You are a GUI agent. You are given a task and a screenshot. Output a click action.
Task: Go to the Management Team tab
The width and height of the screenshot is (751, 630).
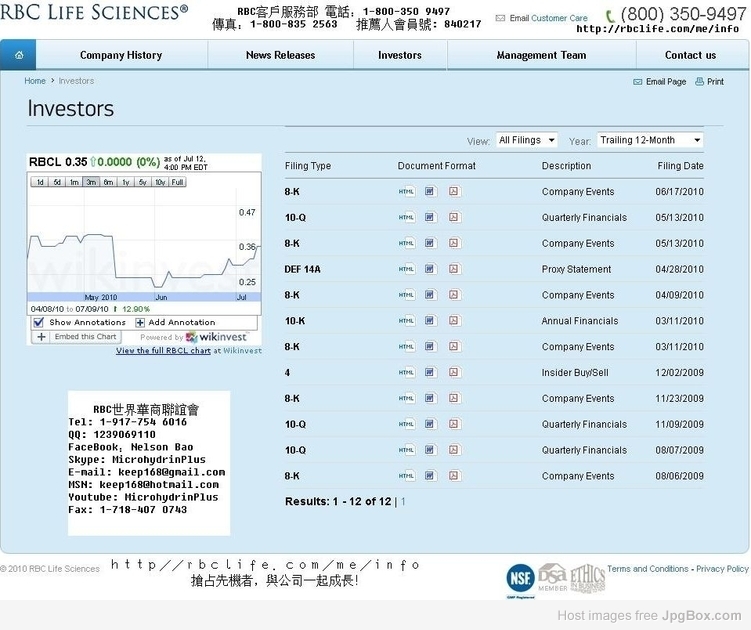[x=541, y=55]
